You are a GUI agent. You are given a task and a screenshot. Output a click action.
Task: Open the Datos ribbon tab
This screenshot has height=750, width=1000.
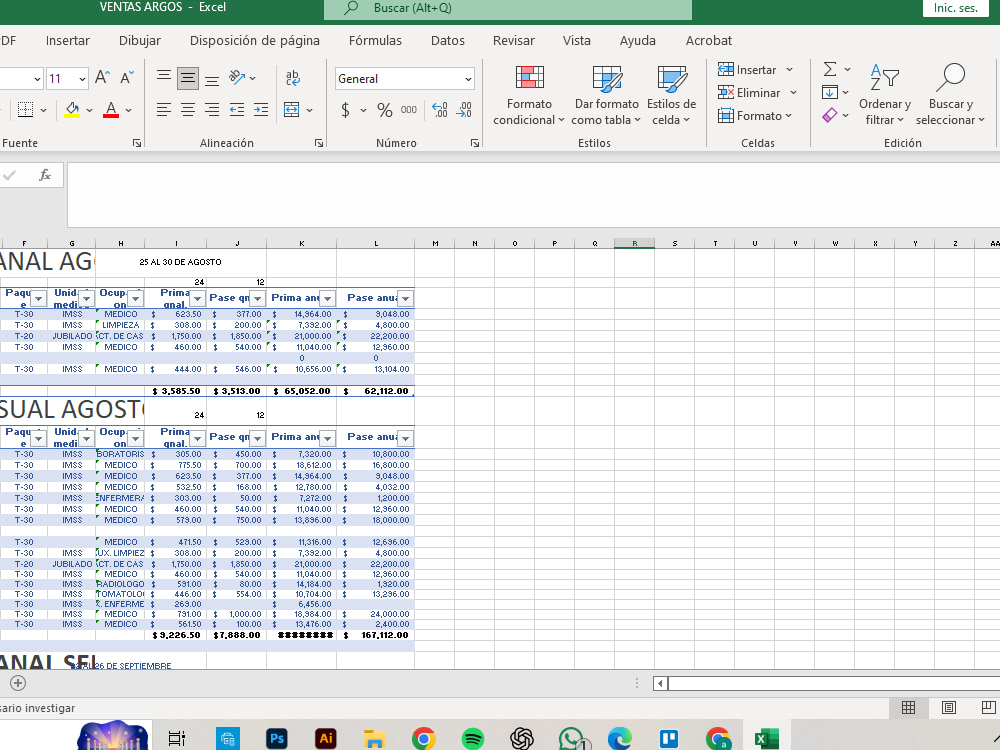tap(448, 40)
